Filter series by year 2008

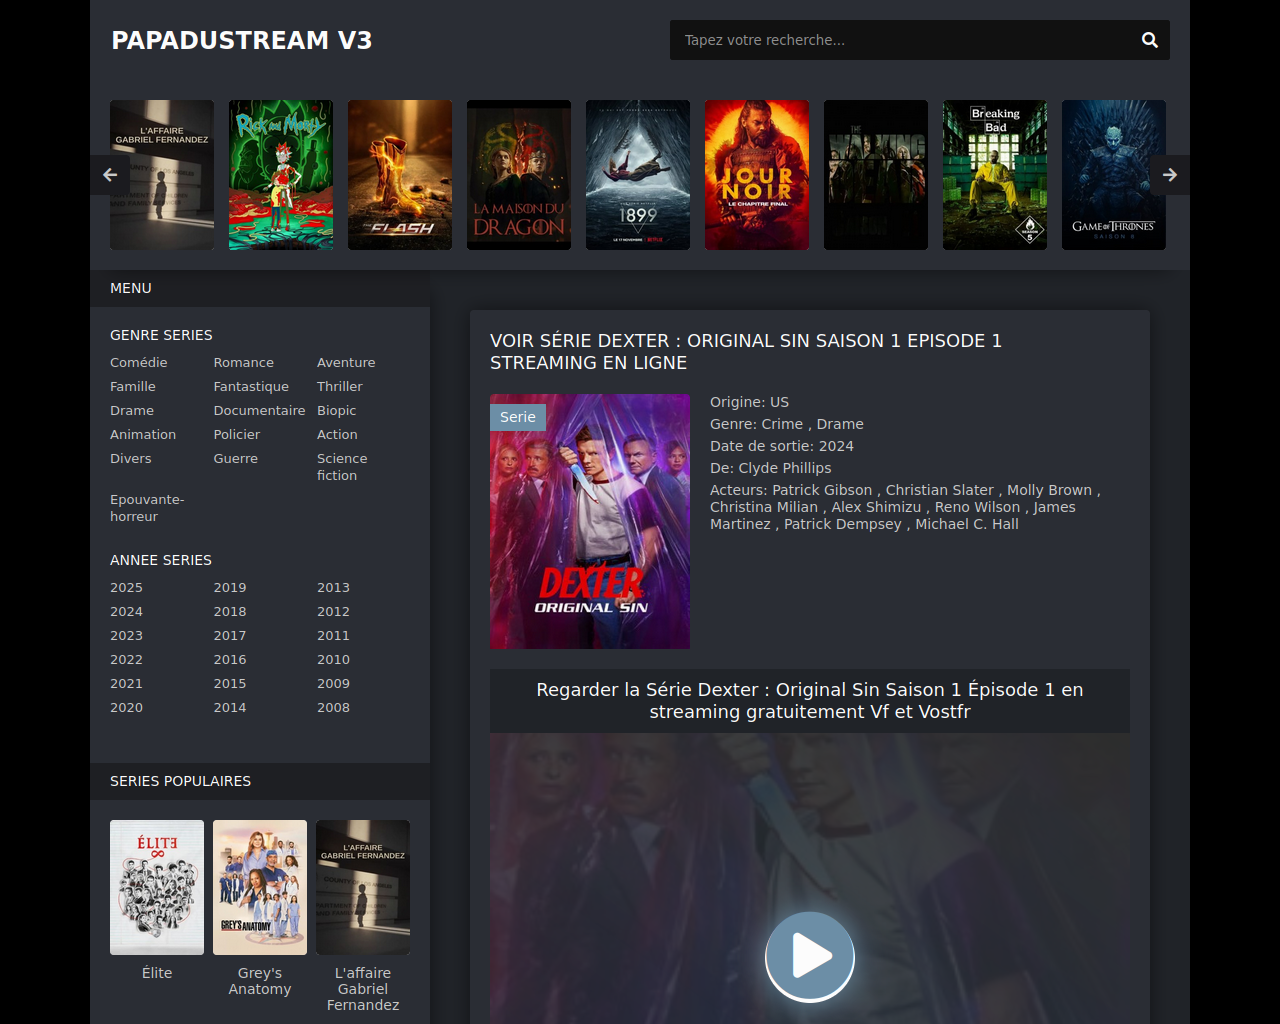333,707
